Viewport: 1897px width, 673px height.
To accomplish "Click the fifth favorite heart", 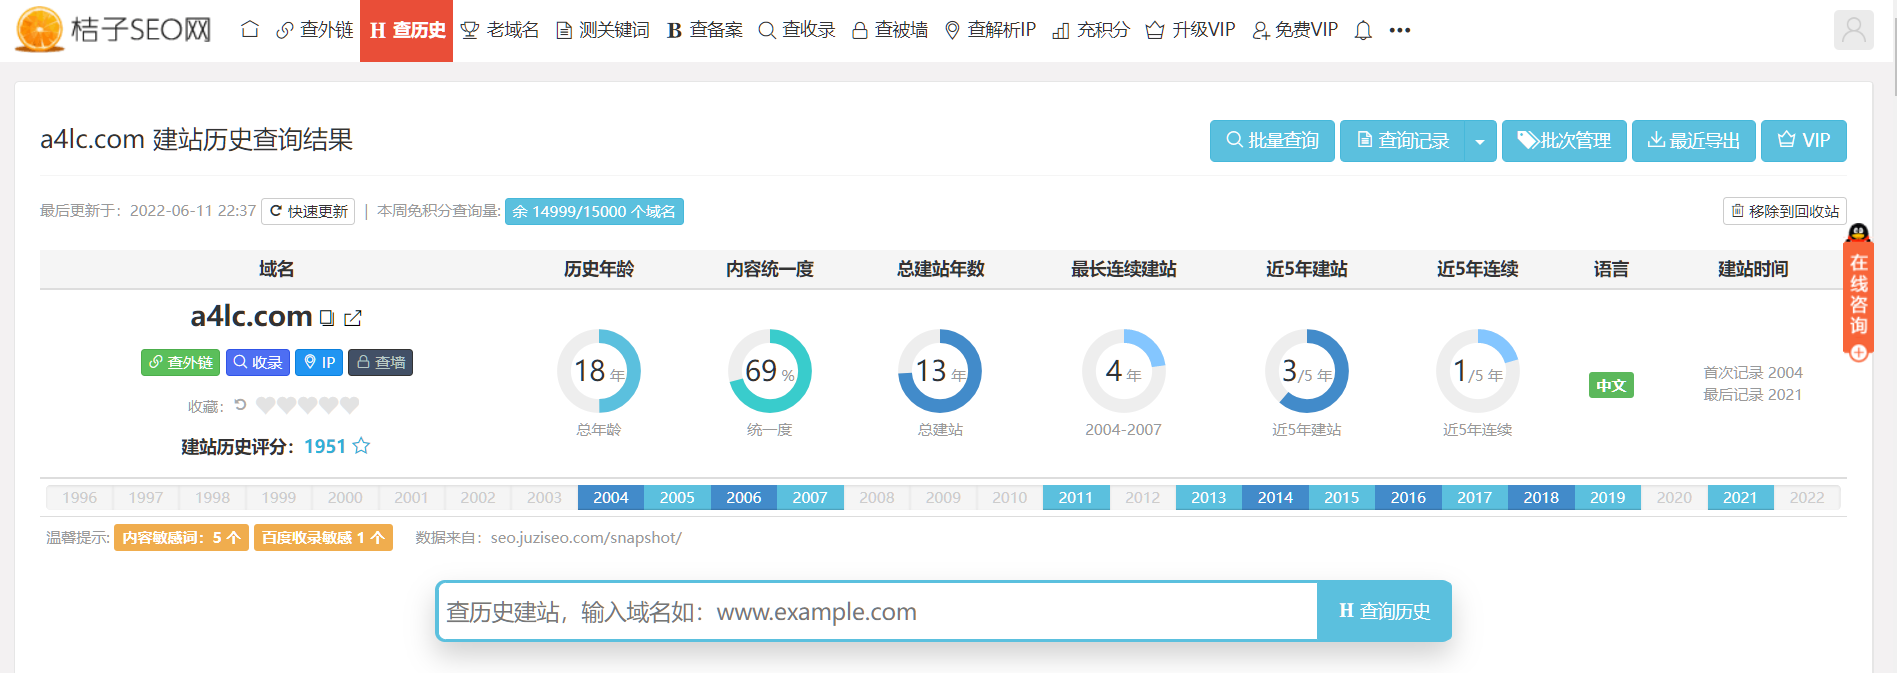I will pos(349,405).
